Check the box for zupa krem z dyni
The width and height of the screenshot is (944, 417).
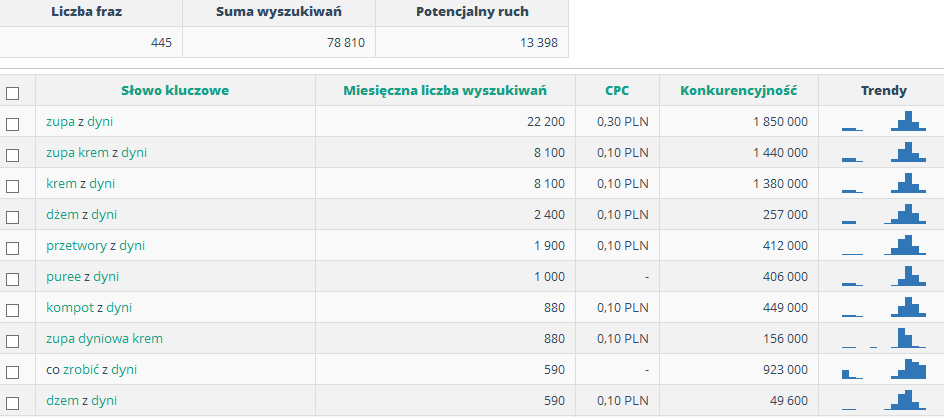tap(12, 155)
